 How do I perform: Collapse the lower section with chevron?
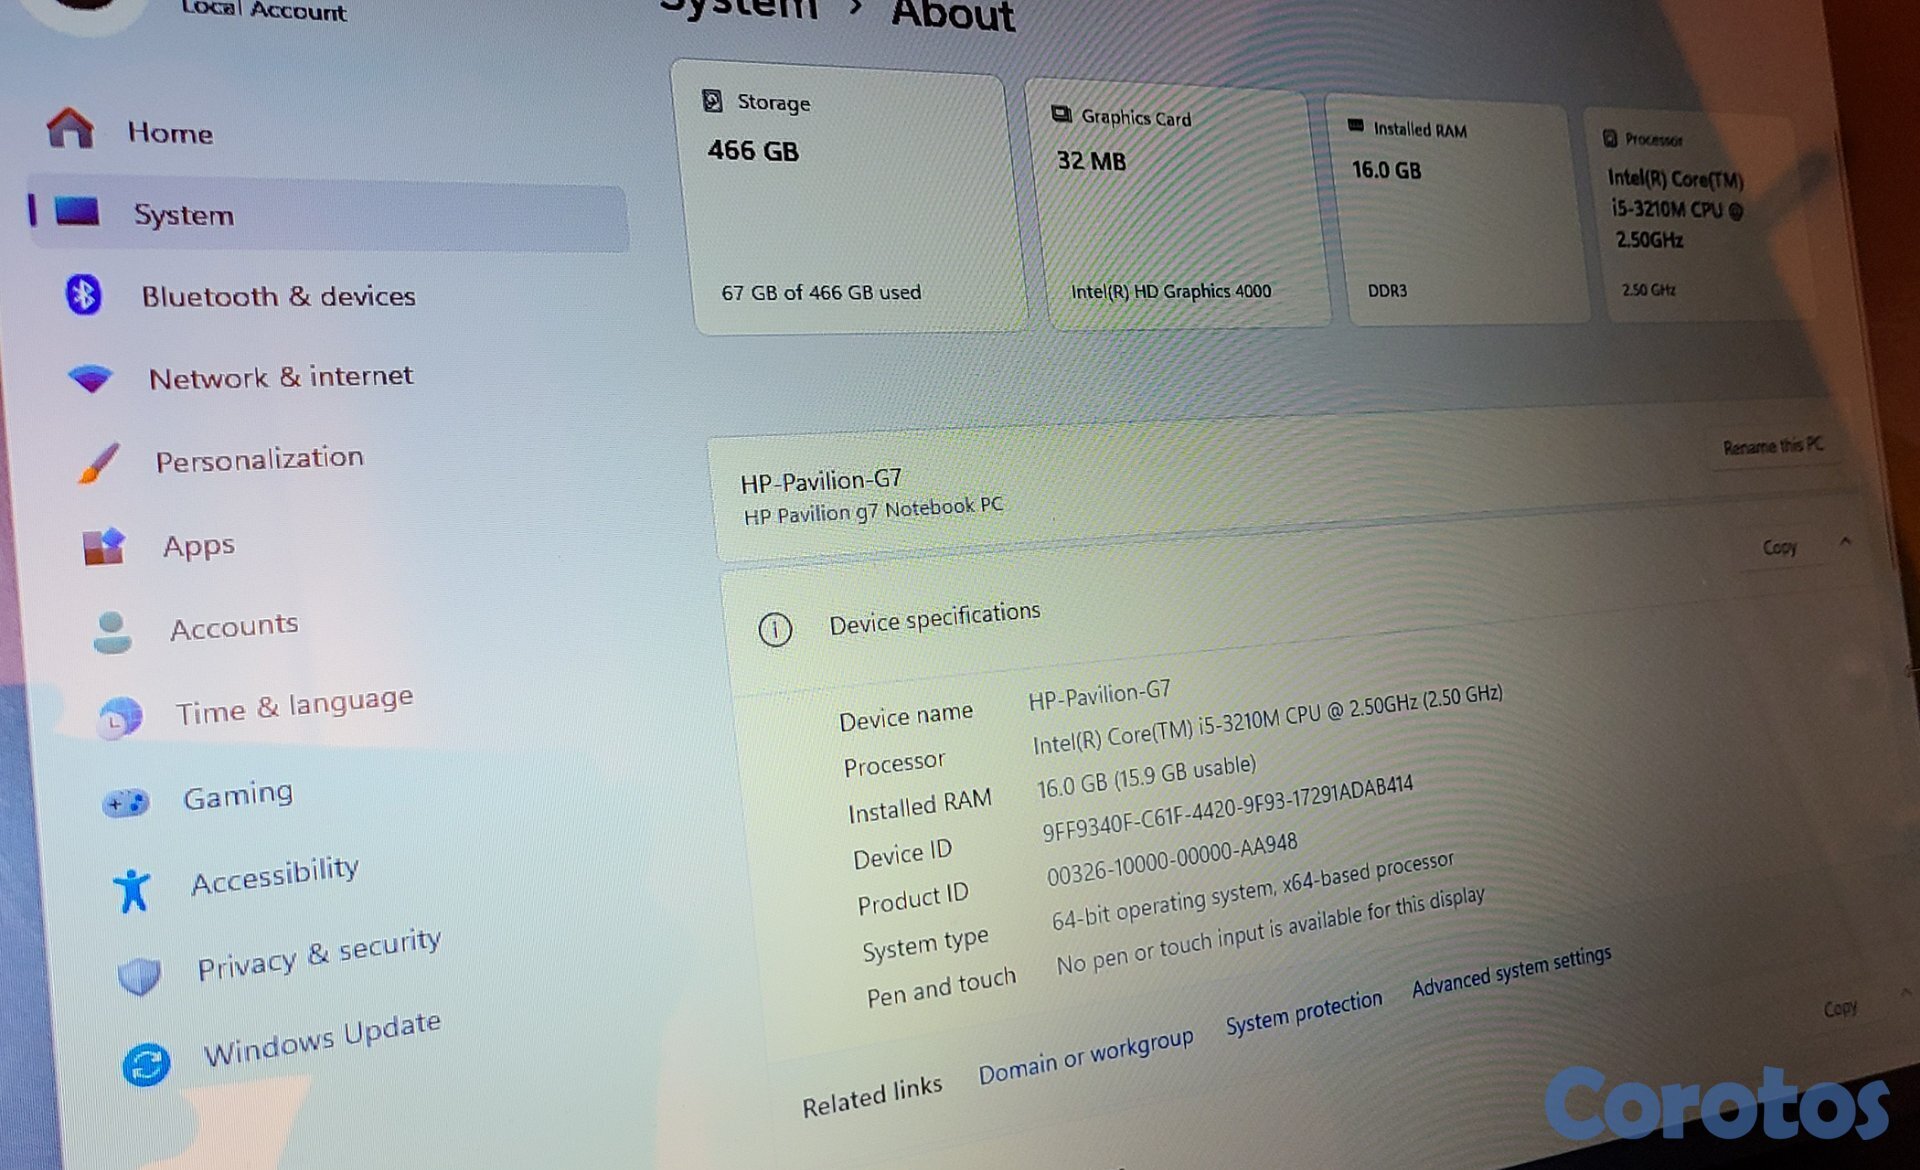(x=1906, y=993)
